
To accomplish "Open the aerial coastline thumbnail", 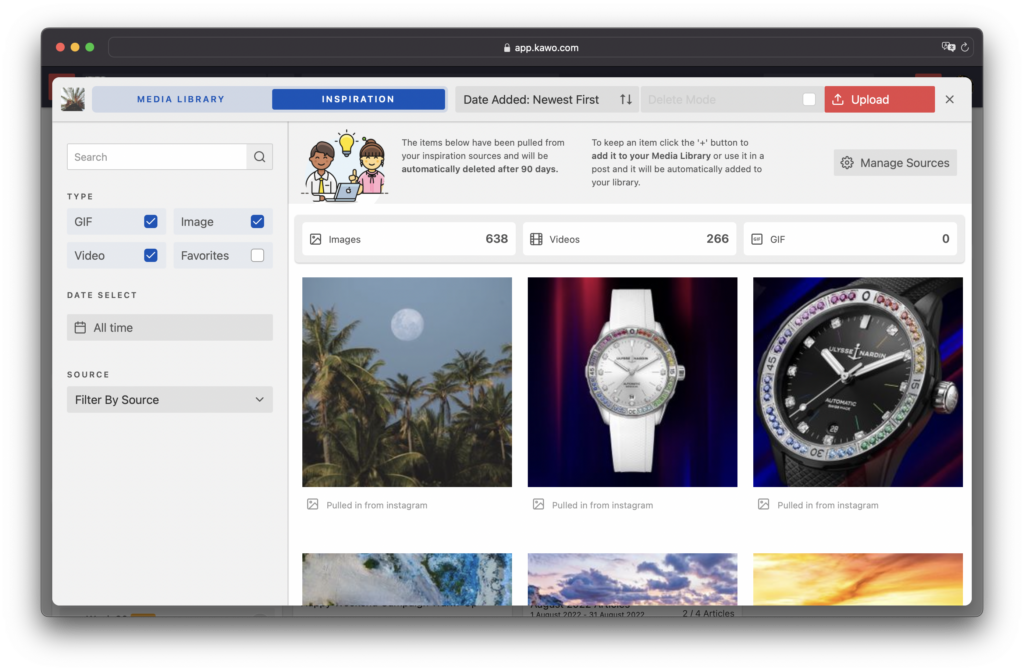I will (407, 580).
